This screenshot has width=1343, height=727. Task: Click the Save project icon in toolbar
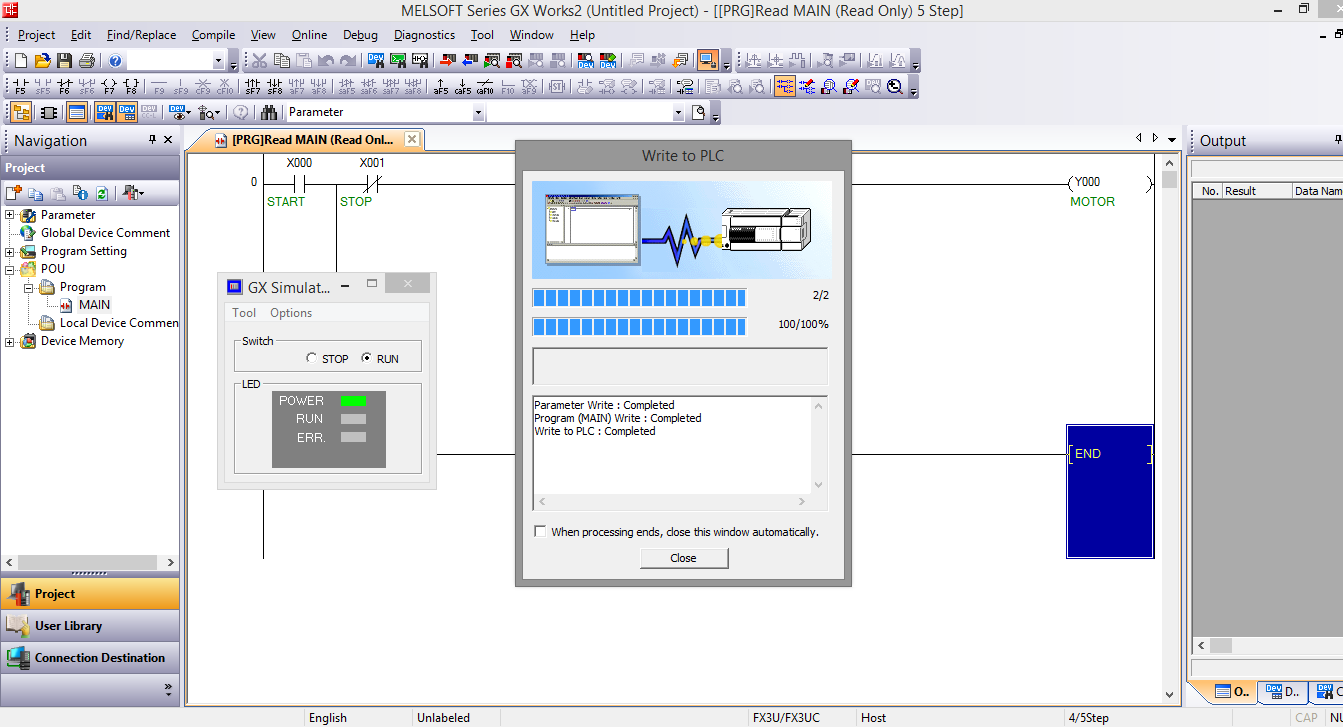click(x=64, y=61)
